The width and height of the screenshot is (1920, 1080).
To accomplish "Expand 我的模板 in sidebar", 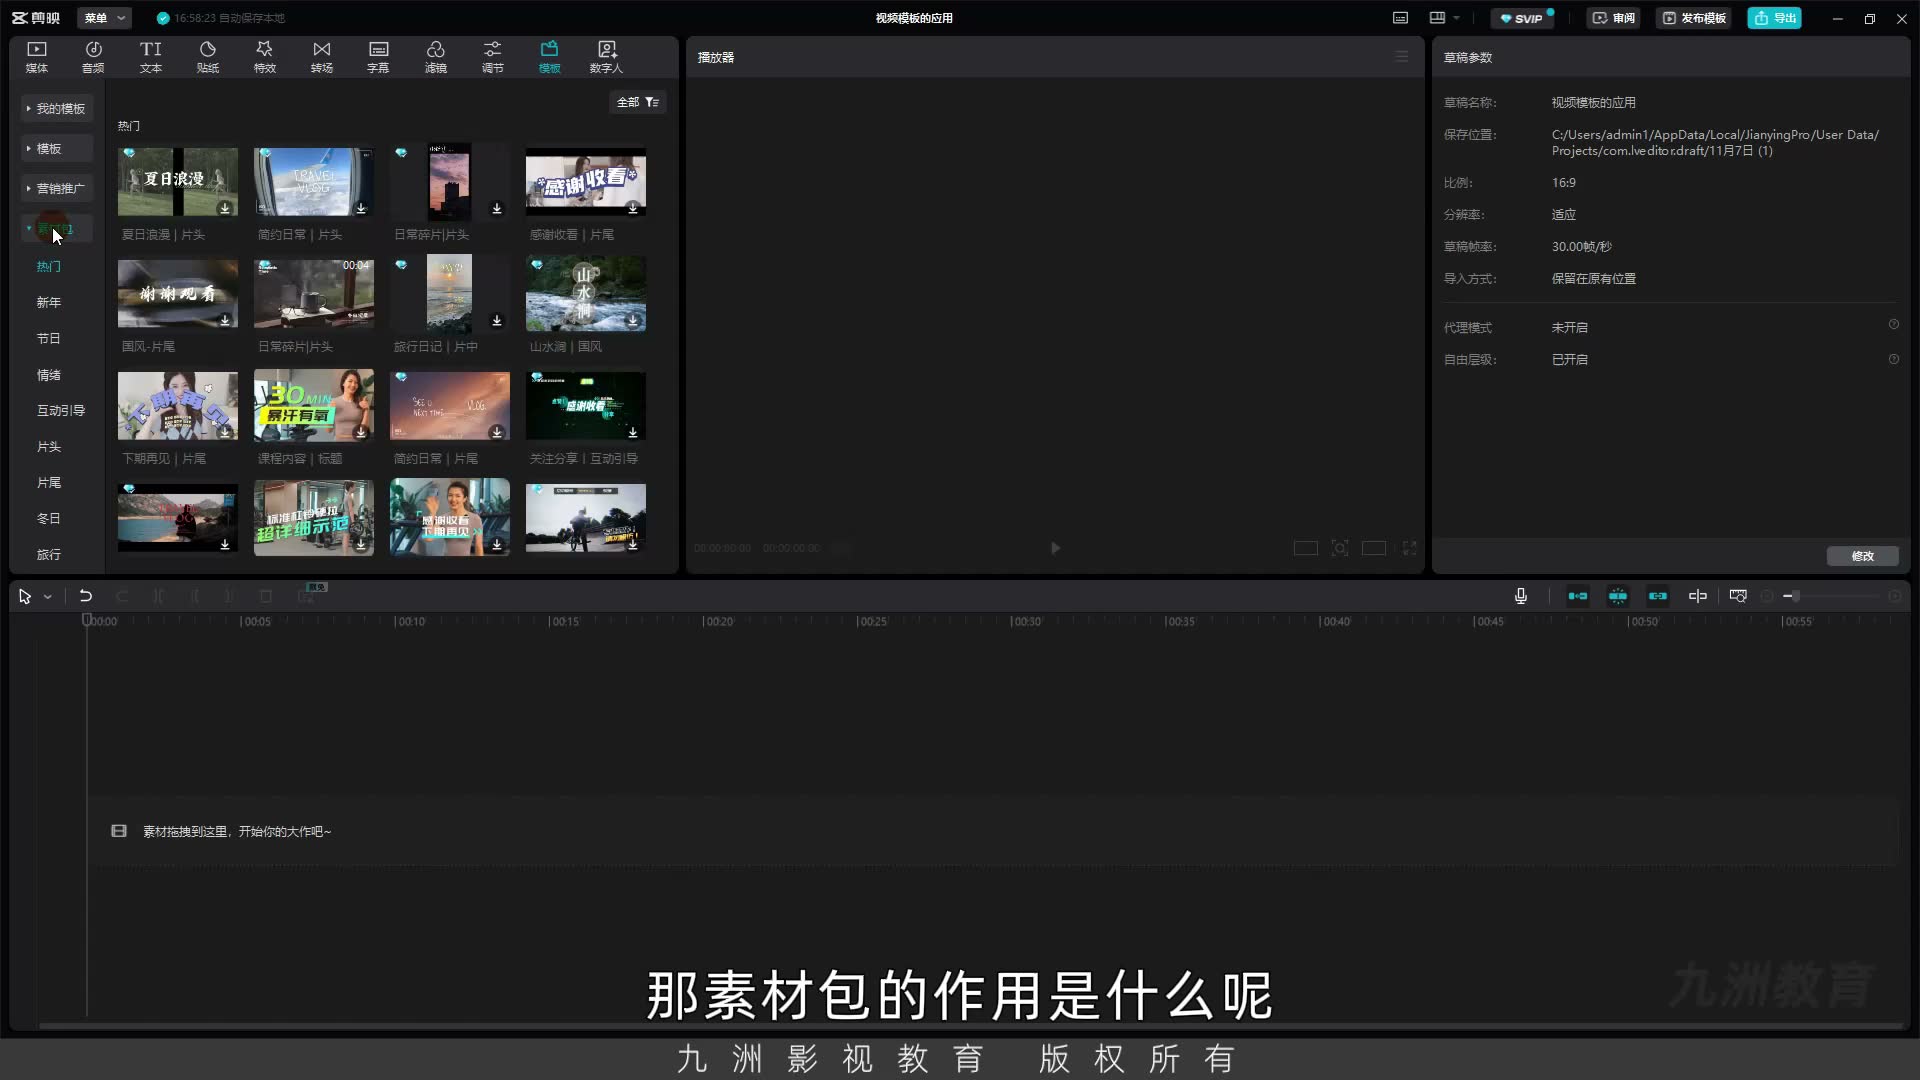I will click(57, 108).
